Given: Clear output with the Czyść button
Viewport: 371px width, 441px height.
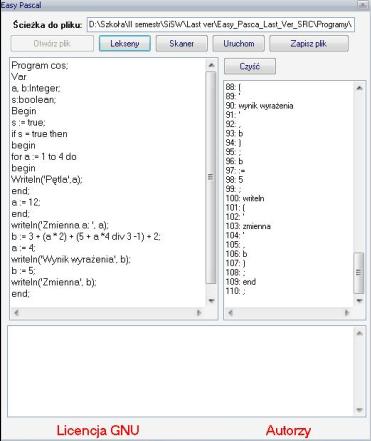Looking at the screenshot, I should pyautogui.click(x=250, y=66).
